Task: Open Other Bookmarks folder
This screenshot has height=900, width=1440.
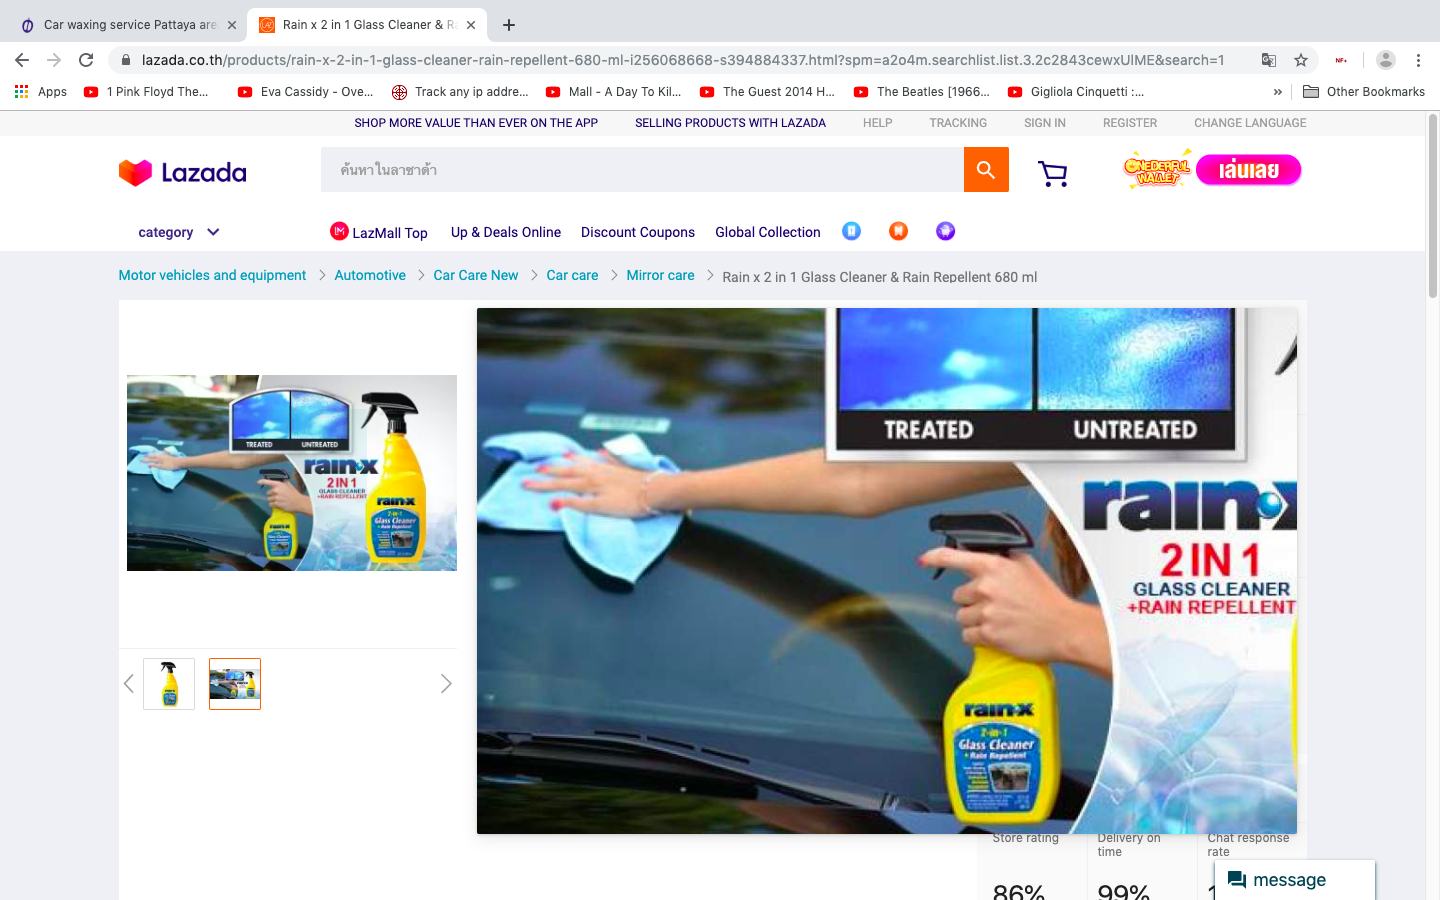Action: pos(1364,91)
